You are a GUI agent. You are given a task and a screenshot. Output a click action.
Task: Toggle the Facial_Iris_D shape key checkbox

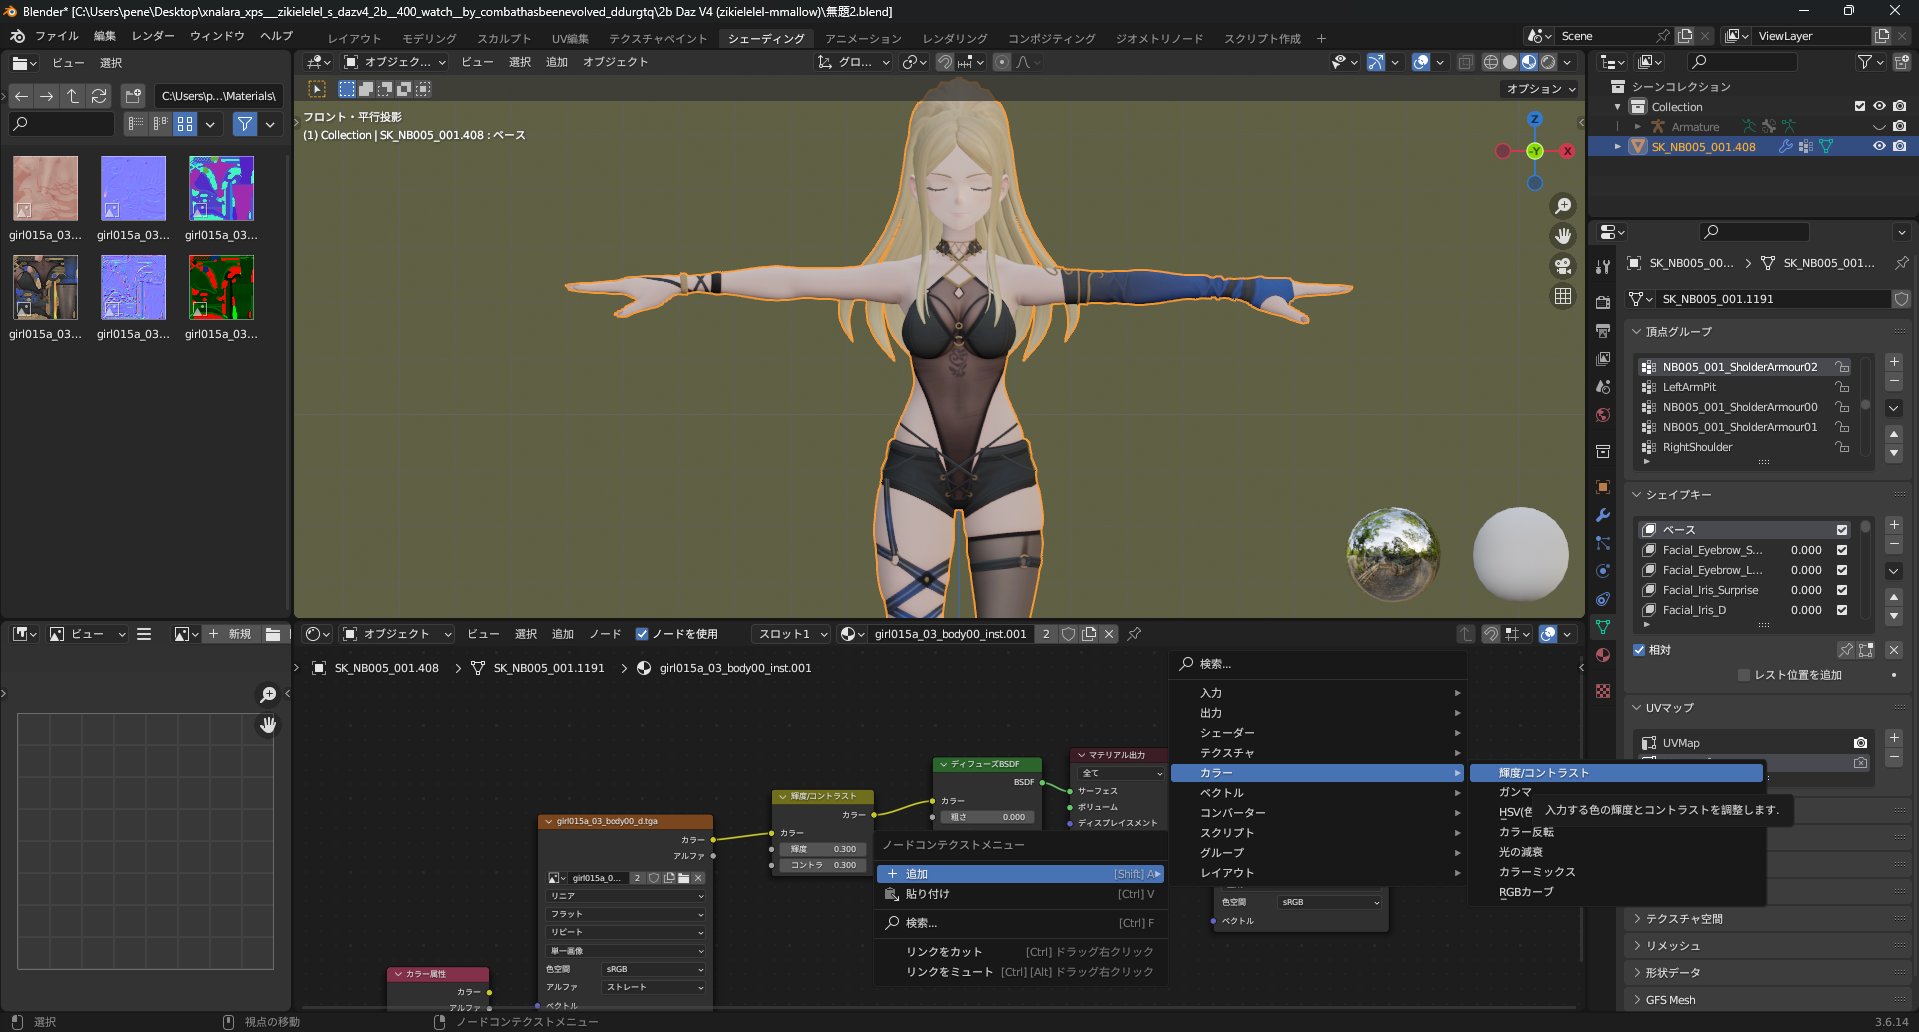(1842, 610)
